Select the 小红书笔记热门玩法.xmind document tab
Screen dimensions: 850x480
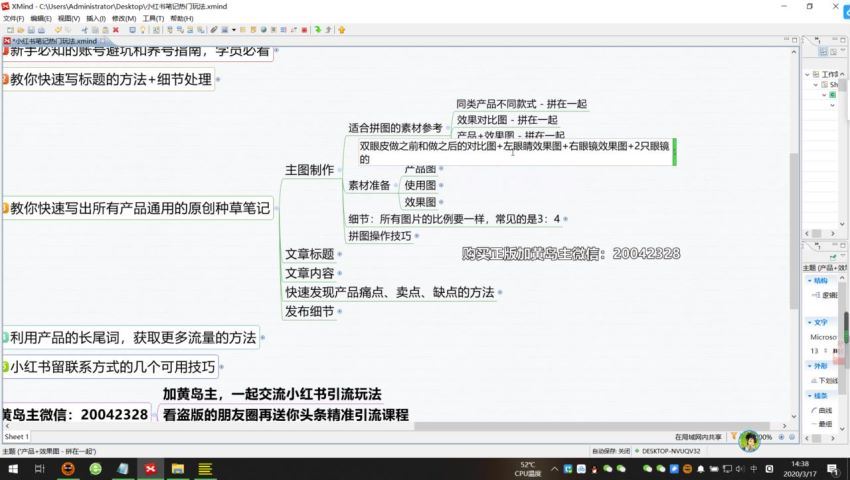click(x=55, y=41)
